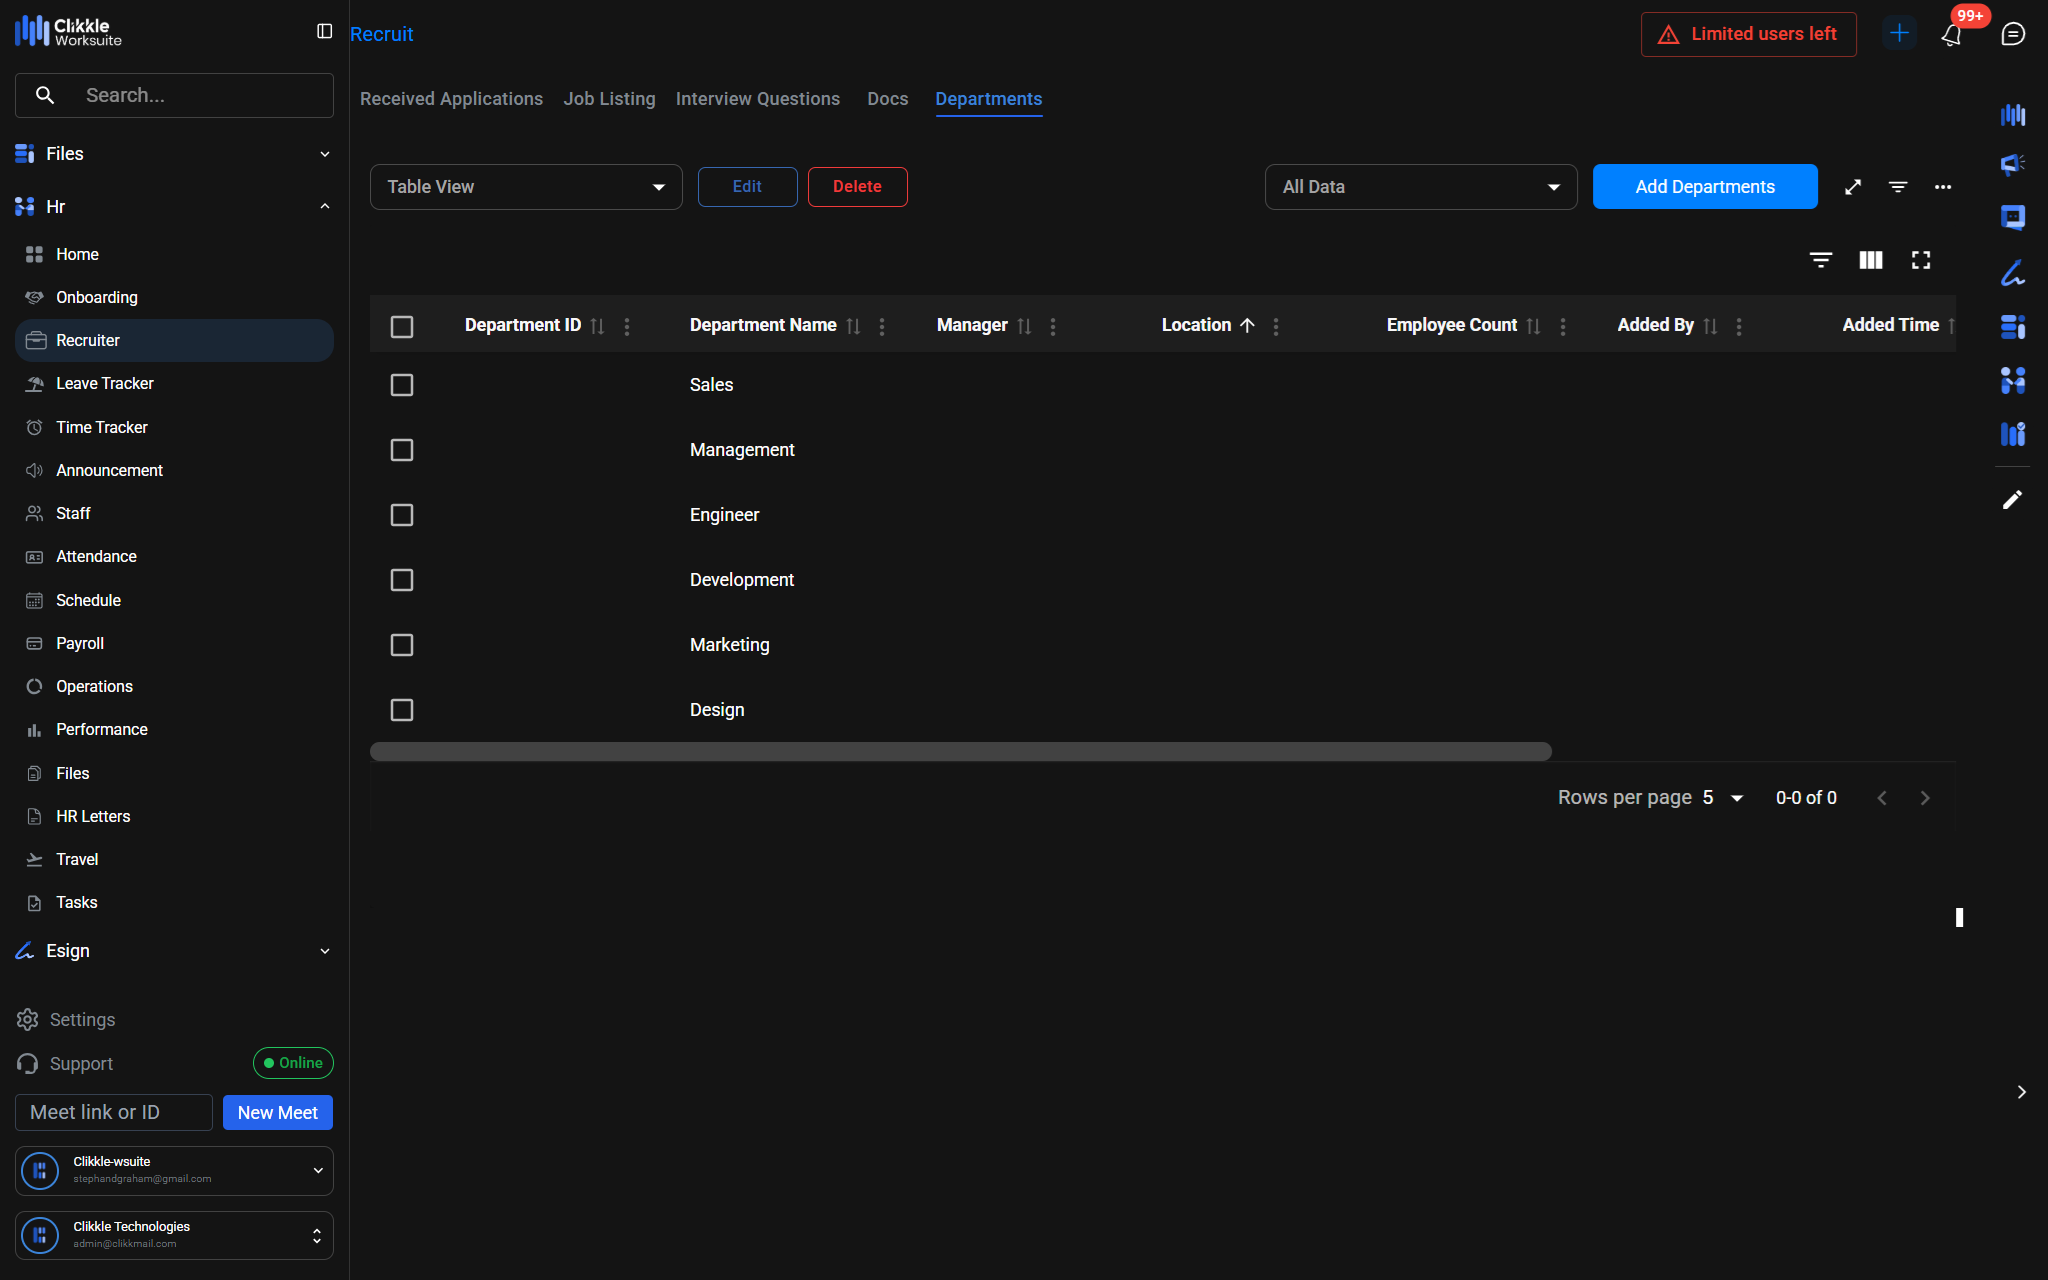Check the Sales row checkbox
The height and width of the screenshot is (1280, 2048).
402,385
